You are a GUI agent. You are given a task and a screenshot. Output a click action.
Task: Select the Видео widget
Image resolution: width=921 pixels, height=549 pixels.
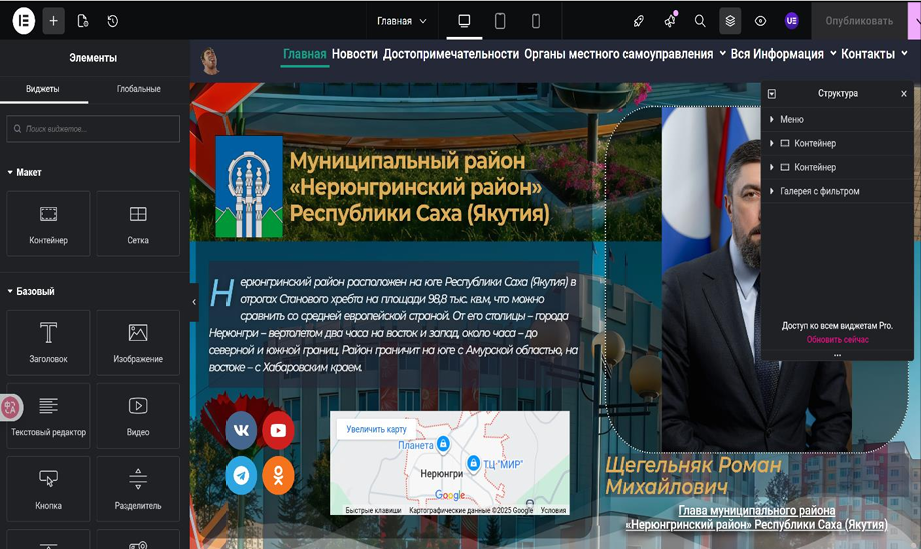point(138,416)
